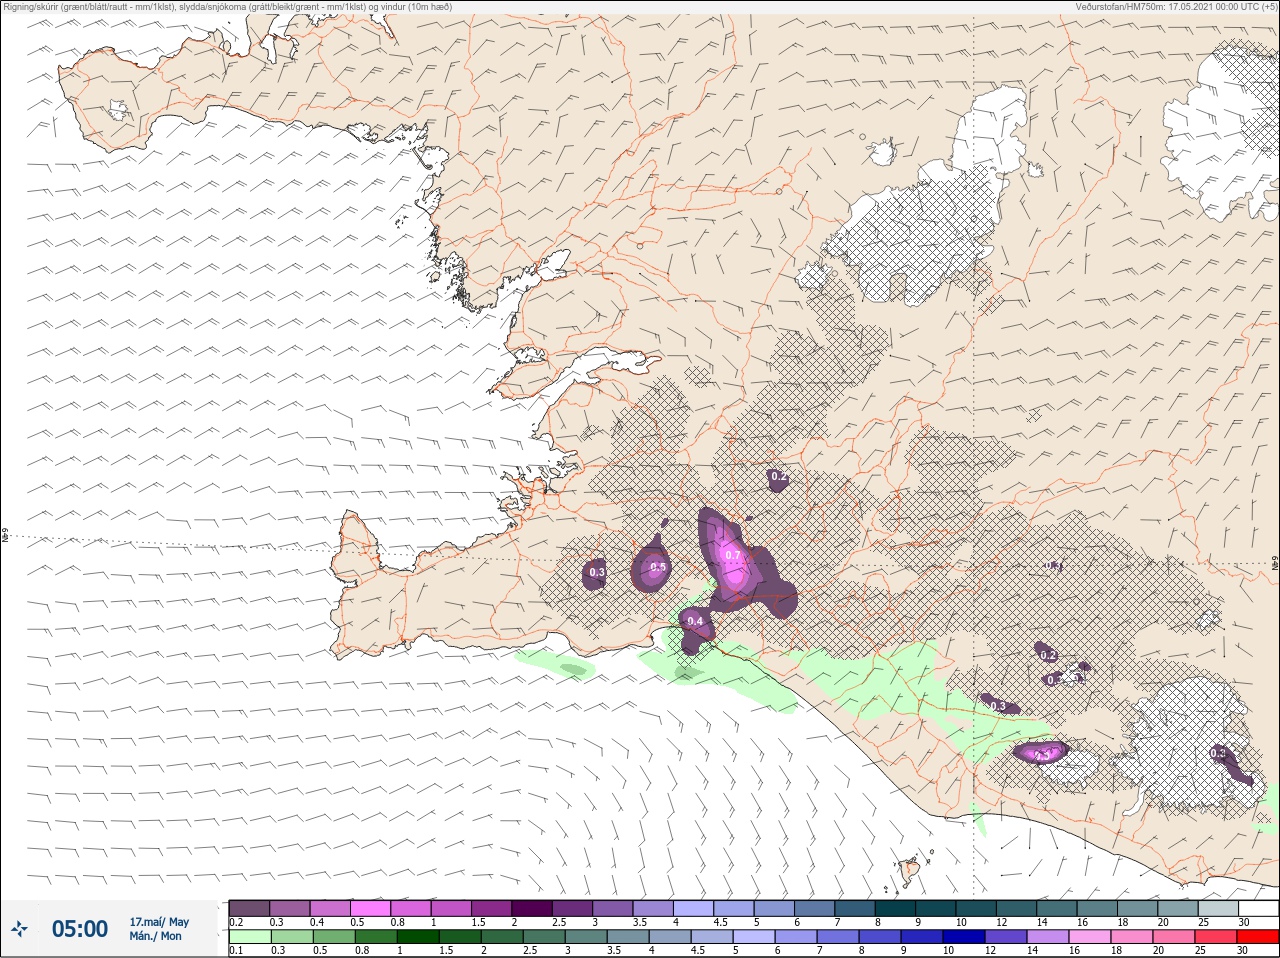Click the date text "17.maí/ May"
The width and height of the screenshot is (1280, 958).
tap(159, 922)
